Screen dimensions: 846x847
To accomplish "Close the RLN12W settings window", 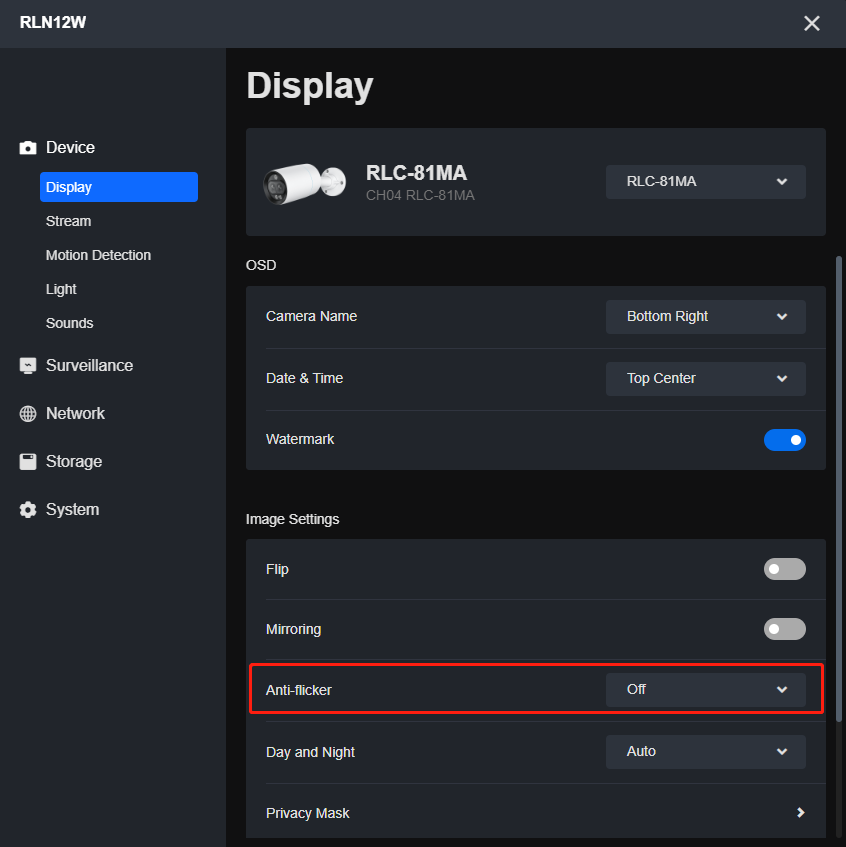I will click(811, 23).
